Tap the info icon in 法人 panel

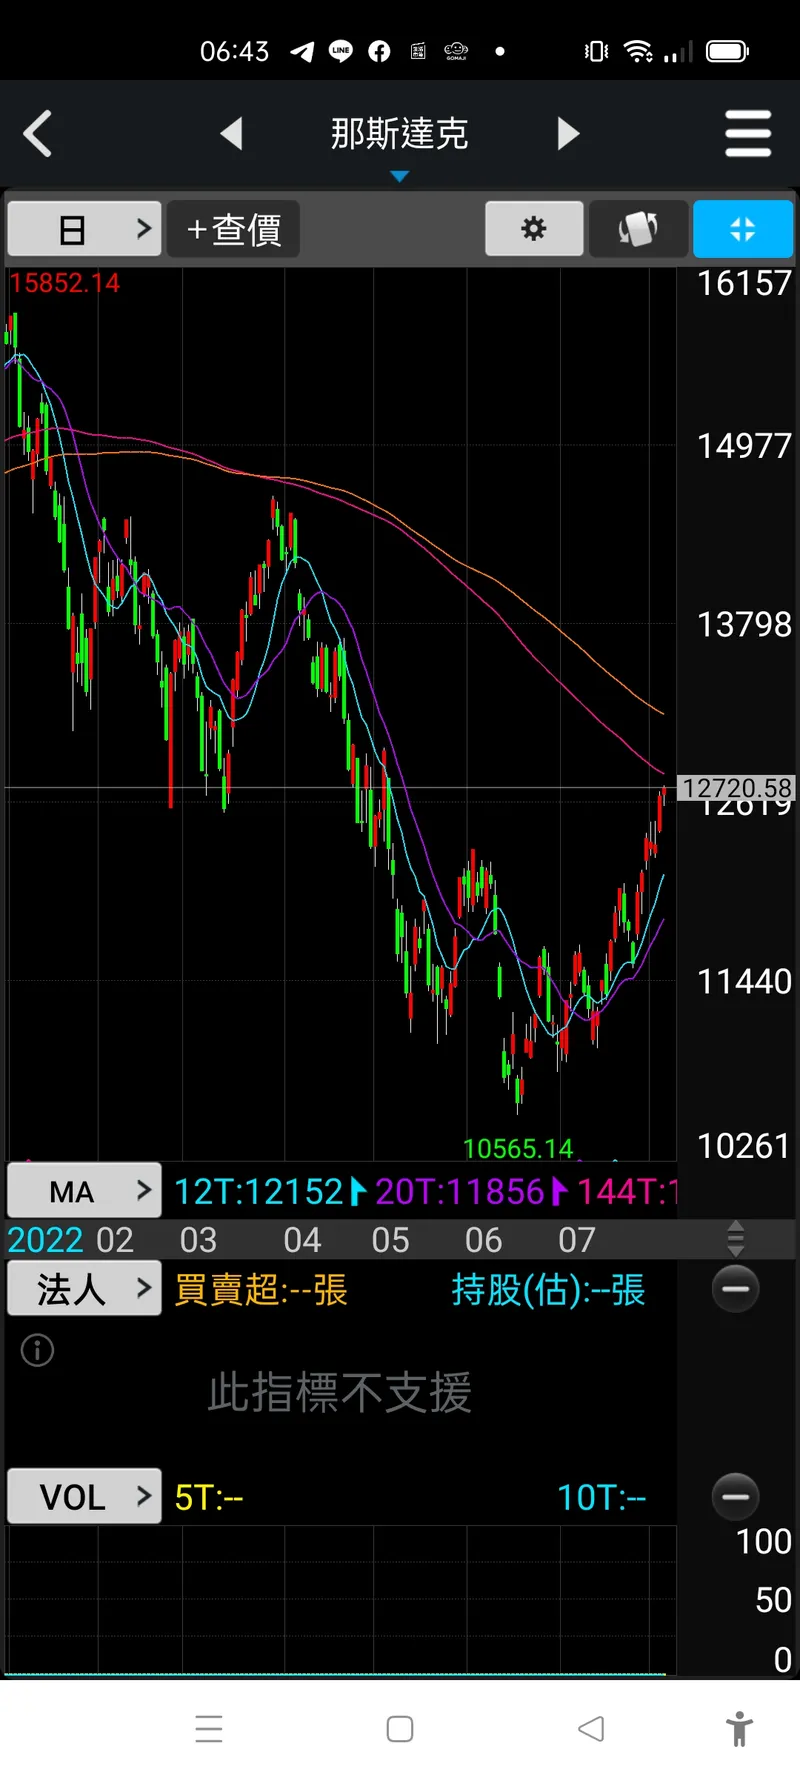pyautogui.click(x=37, y=1350)
